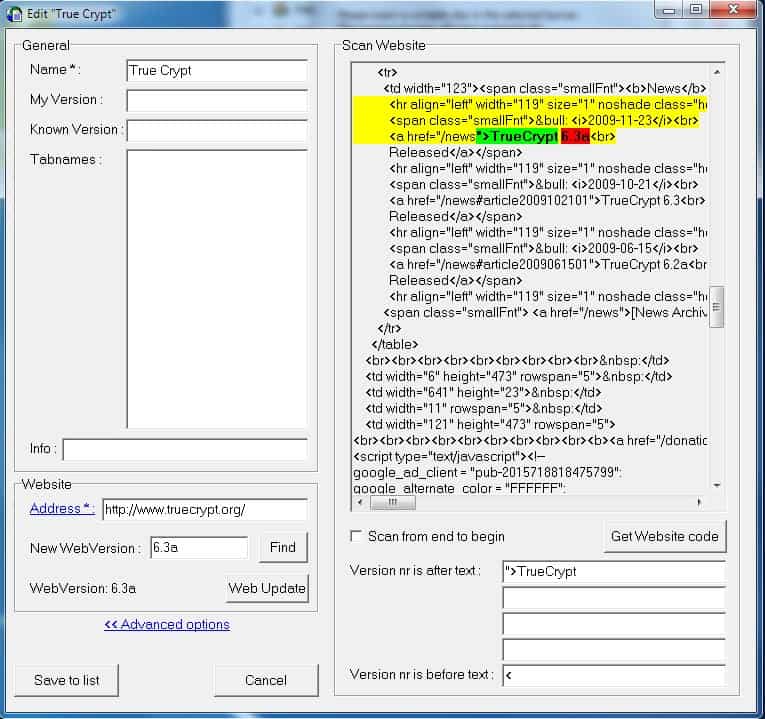Viewport: 765px width, 719px height.
Task: Click the New WebVersion field
Action: (199, 548)
